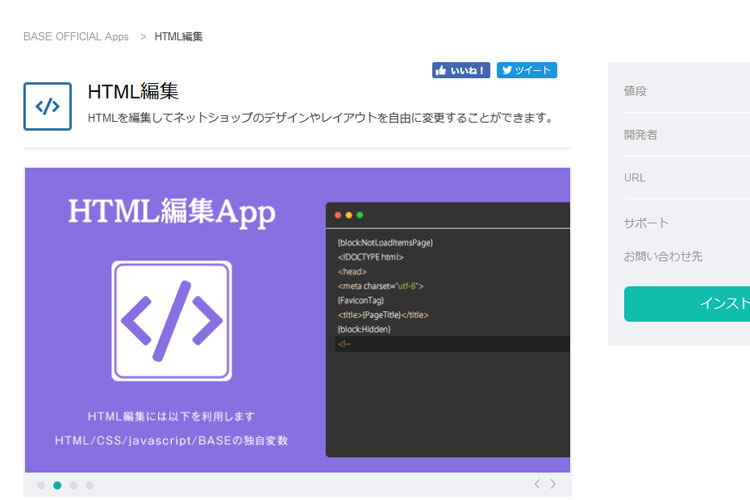Click the HTML編集 breadcrumb item
This screenshot has height=500, width=750.
pos(179,37)
